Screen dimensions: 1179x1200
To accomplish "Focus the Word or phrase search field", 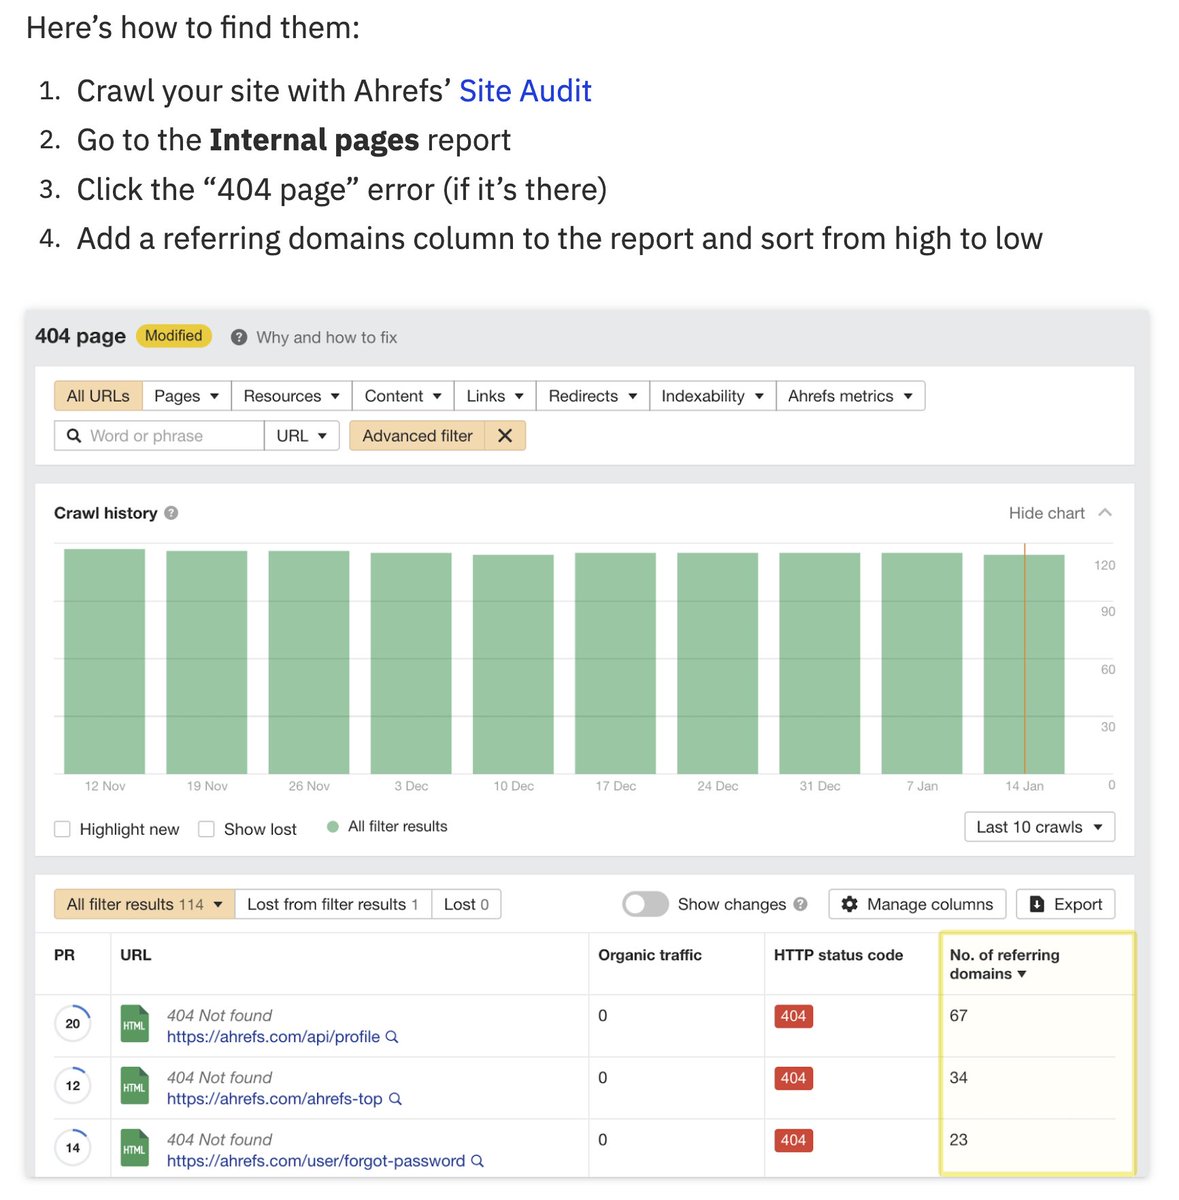I will [159, 436].
